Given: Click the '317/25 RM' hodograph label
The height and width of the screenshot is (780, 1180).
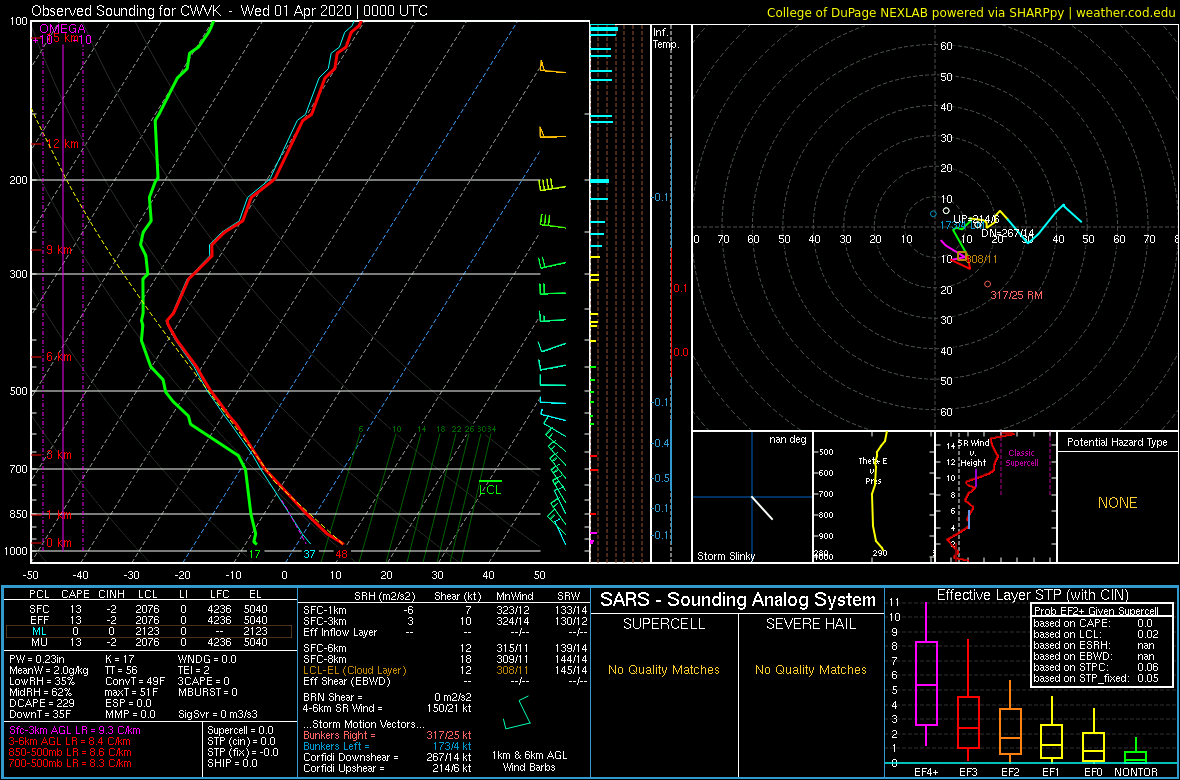Looking at the screenshot, I should click(1017, 295).
